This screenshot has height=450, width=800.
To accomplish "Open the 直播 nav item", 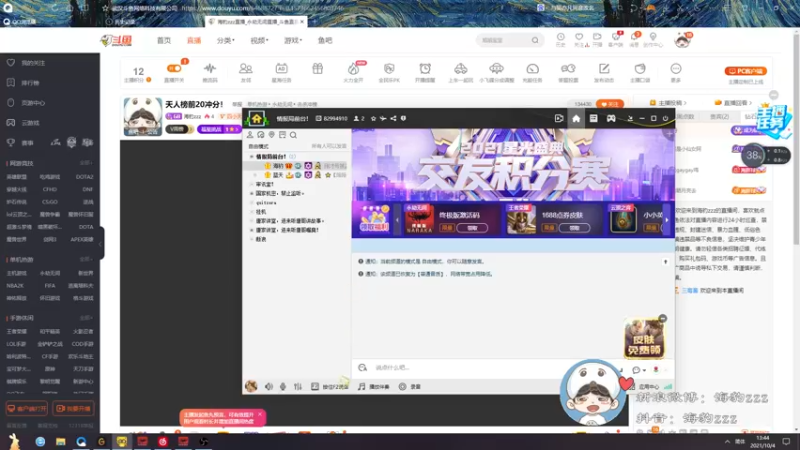I will coord(194,40).
